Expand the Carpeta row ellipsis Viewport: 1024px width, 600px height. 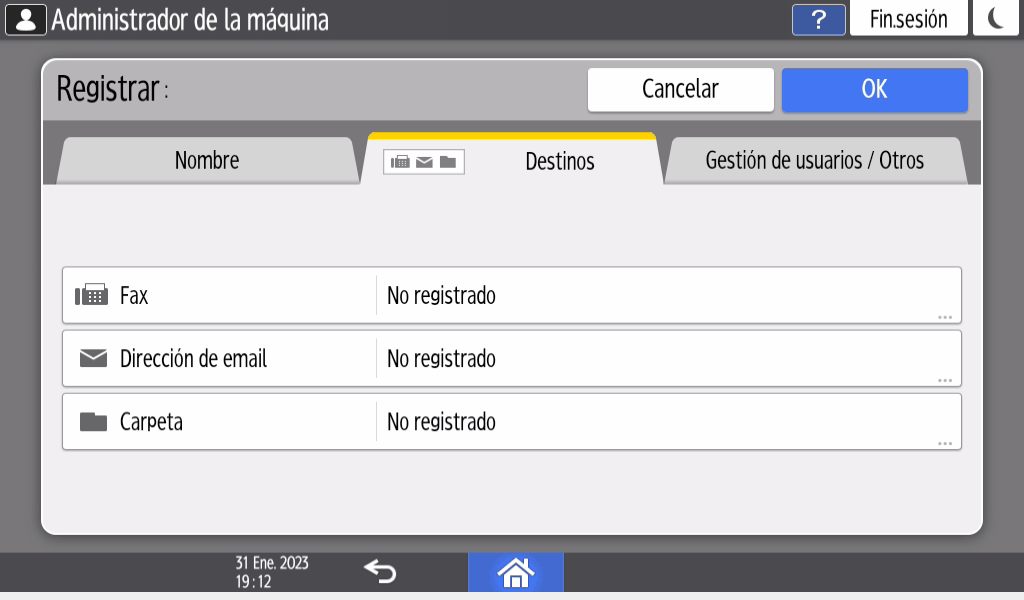point(944,443)
